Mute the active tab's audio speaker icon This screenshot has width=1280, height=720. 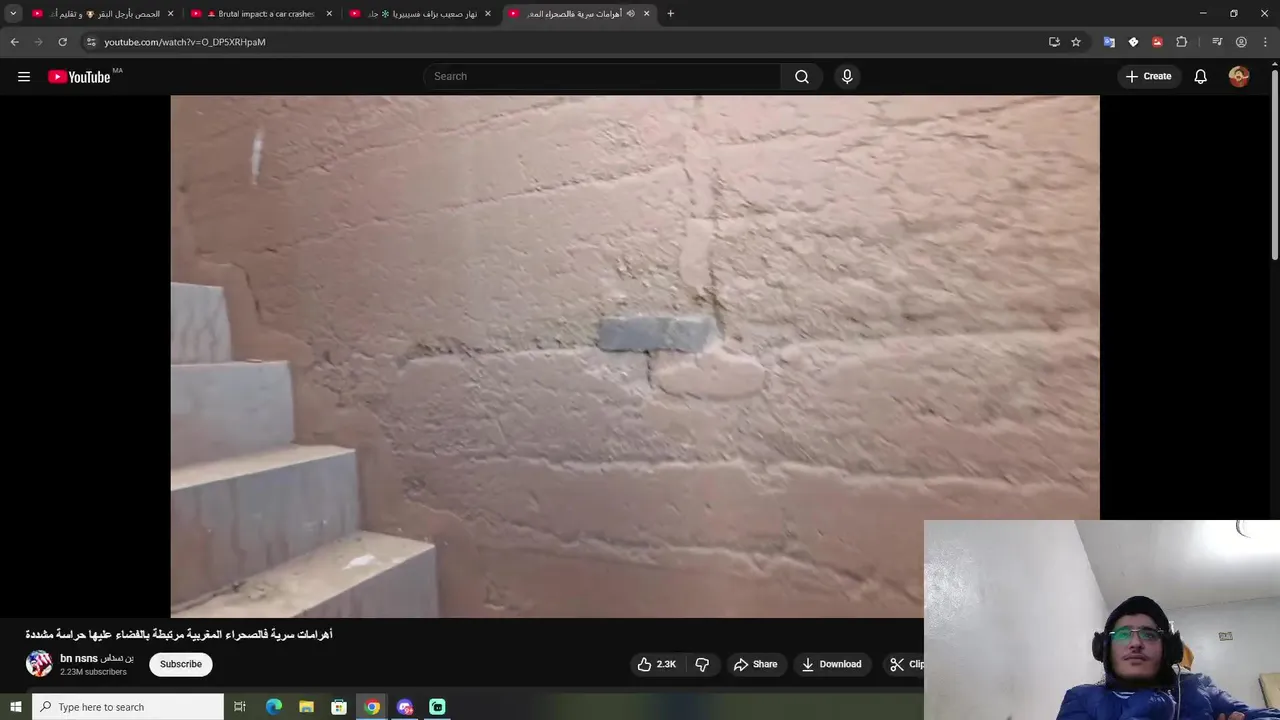630,14
